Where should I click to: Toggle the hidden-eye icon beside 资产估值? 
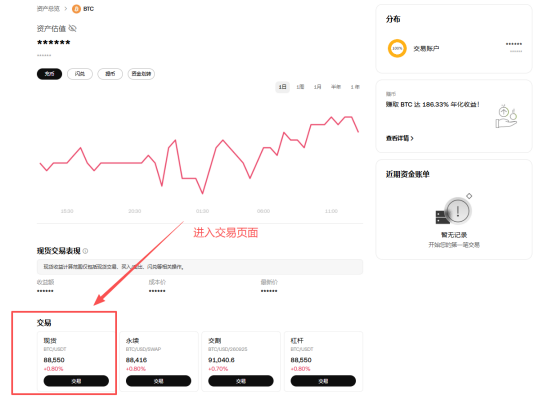click(x=72, y=28)
